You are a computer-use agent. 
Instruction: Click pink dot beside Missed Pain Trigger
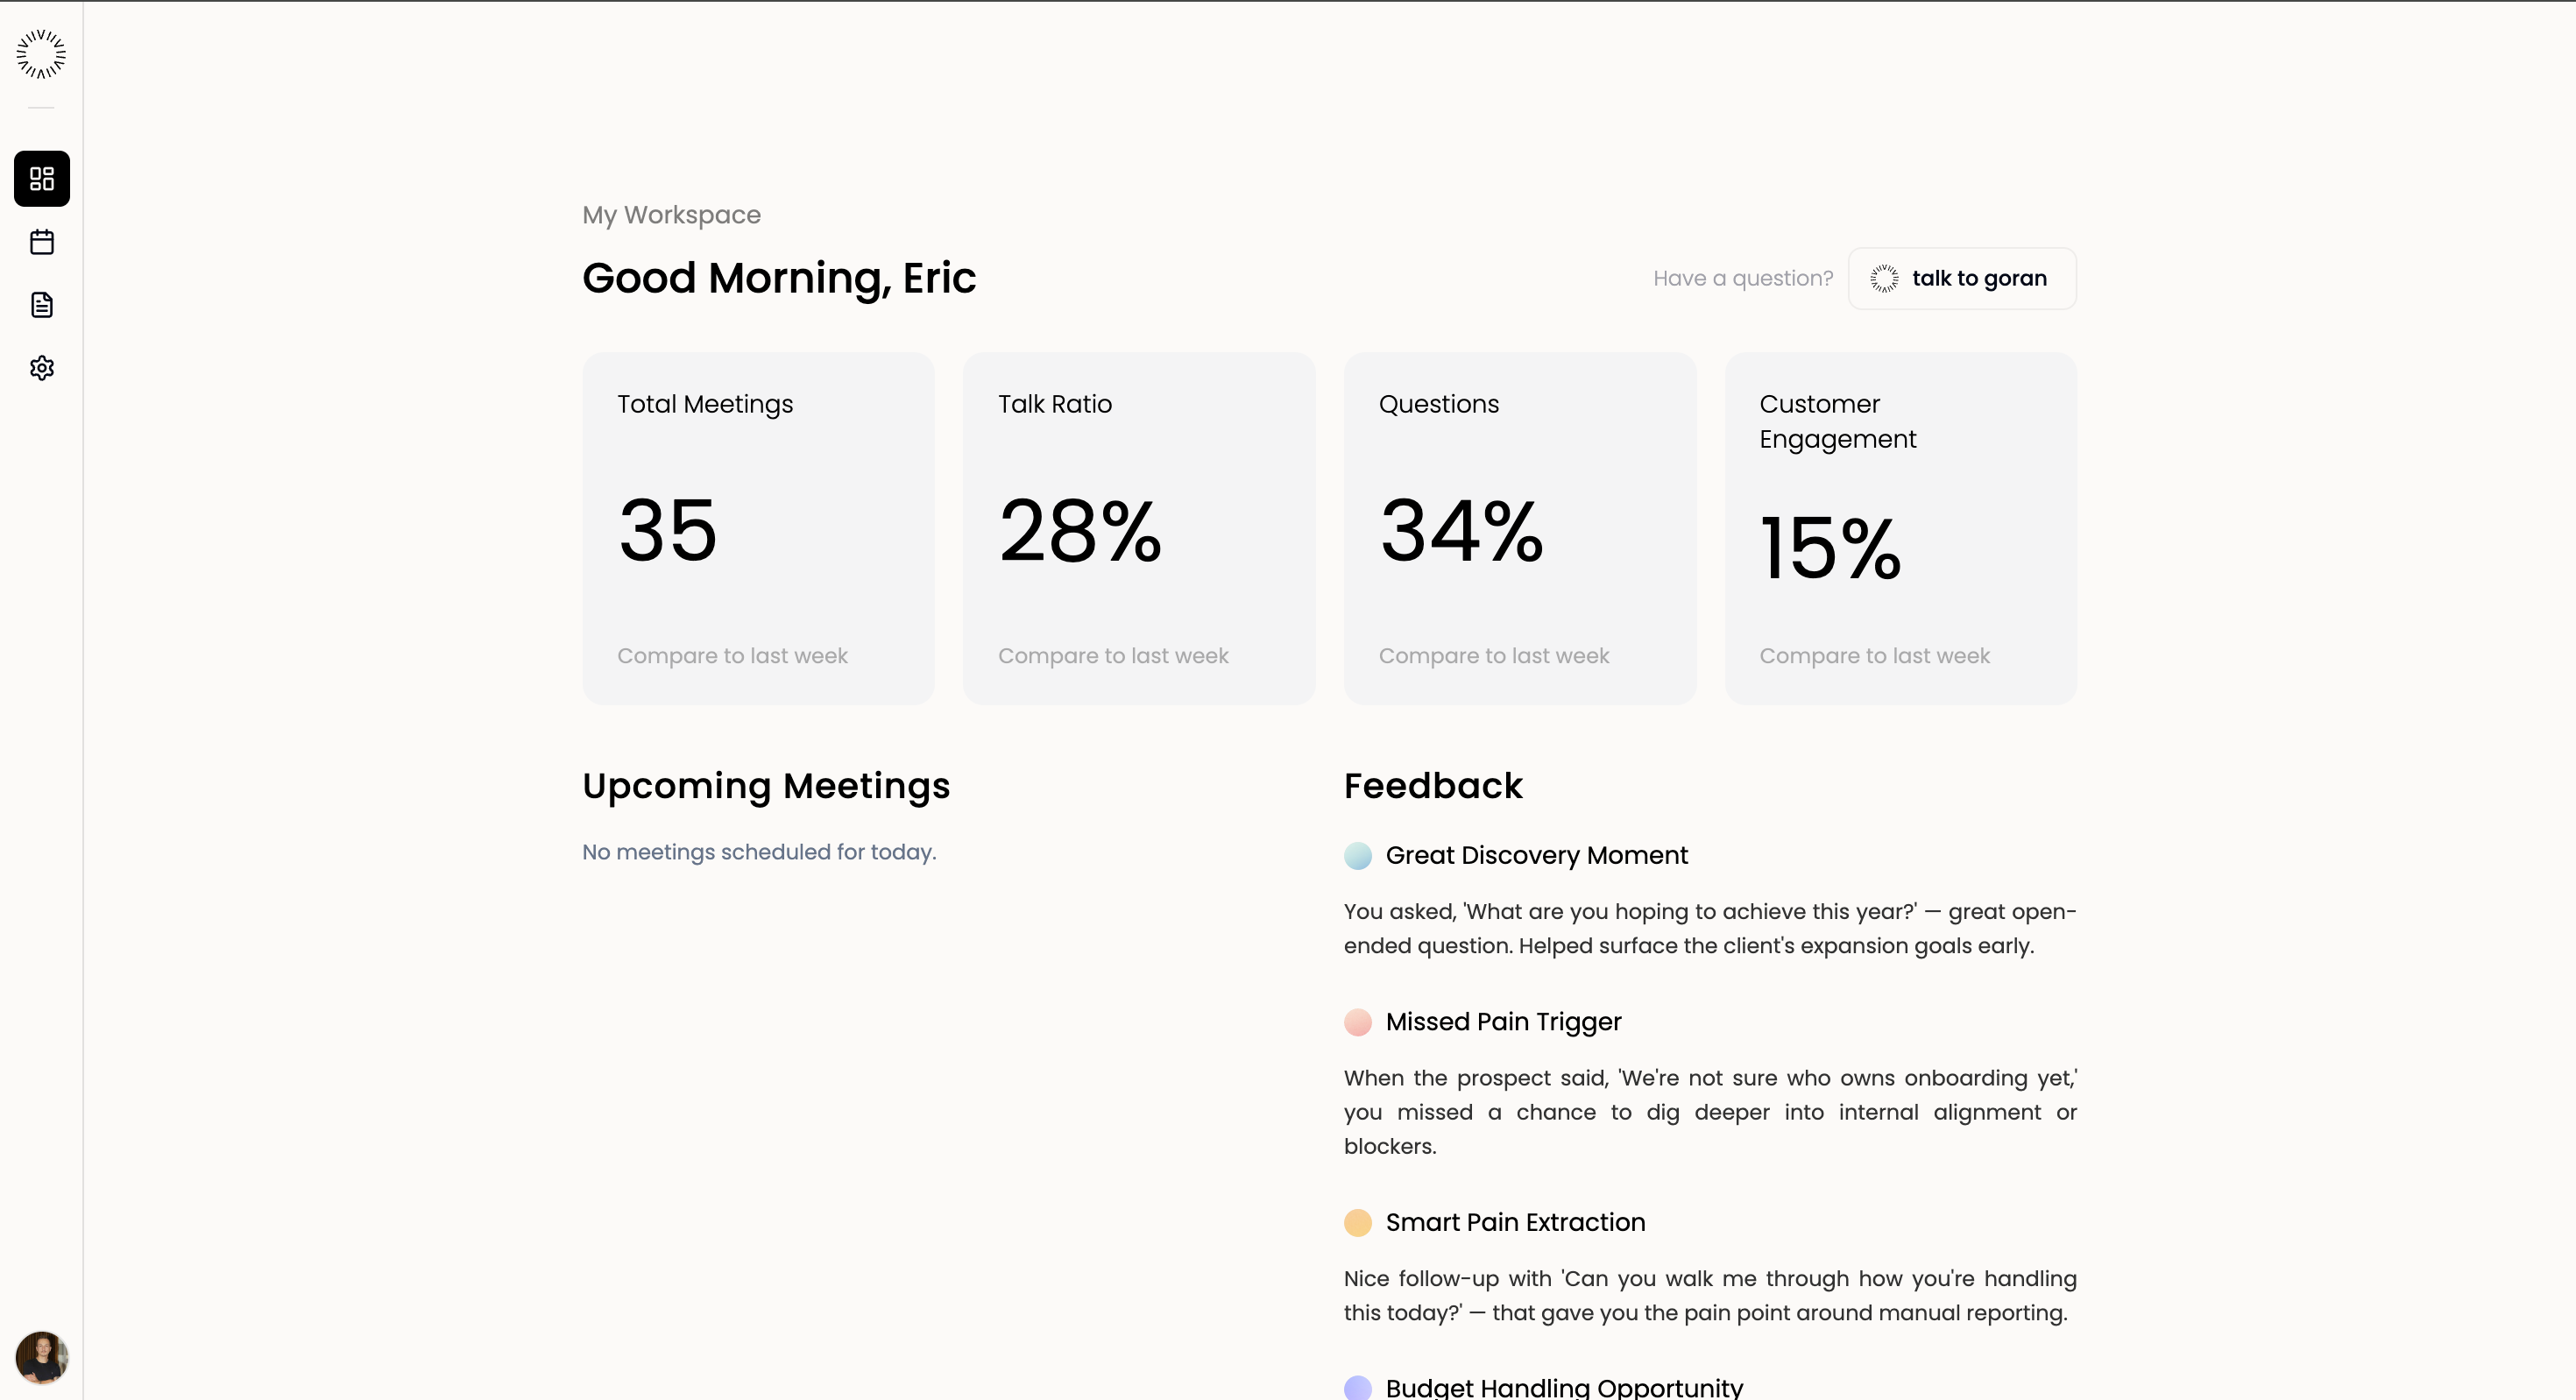coord(1357,1022)
